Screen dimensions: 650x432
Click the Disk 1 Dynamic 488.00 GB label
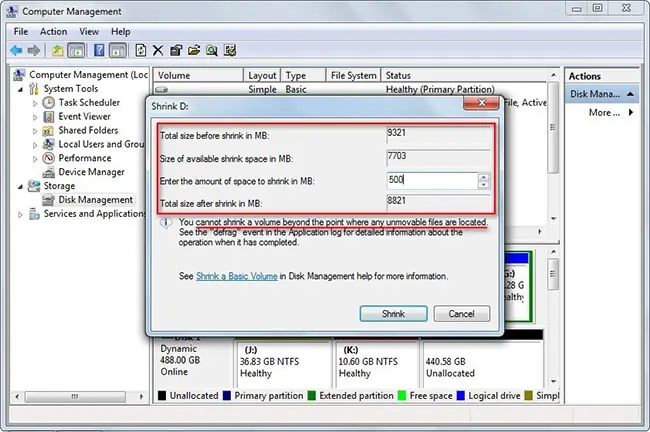click(192, 358)
